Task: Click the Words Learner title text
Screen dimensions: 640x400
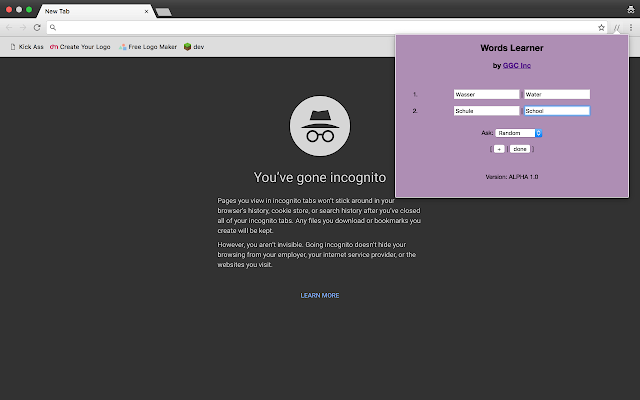Action: pyautogui.click(x=511, y=48)
